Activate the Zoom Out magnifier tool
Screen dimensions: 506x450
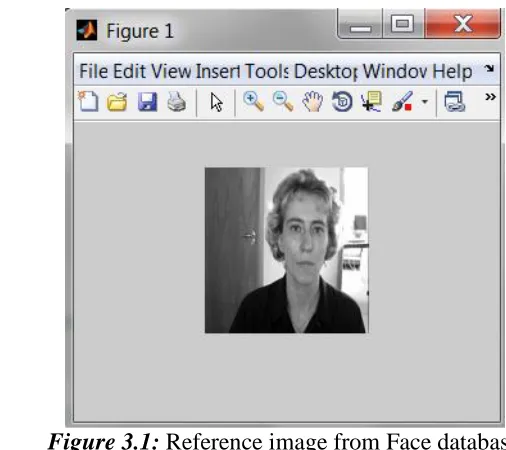pyautogui.click(x=283, y=101)
